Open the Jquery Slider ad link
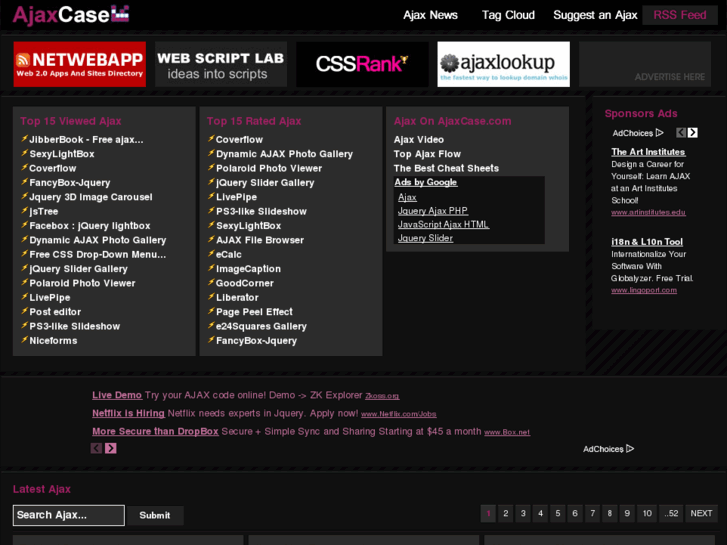Screen dimensions: 727x545 (x=425, y=238)
